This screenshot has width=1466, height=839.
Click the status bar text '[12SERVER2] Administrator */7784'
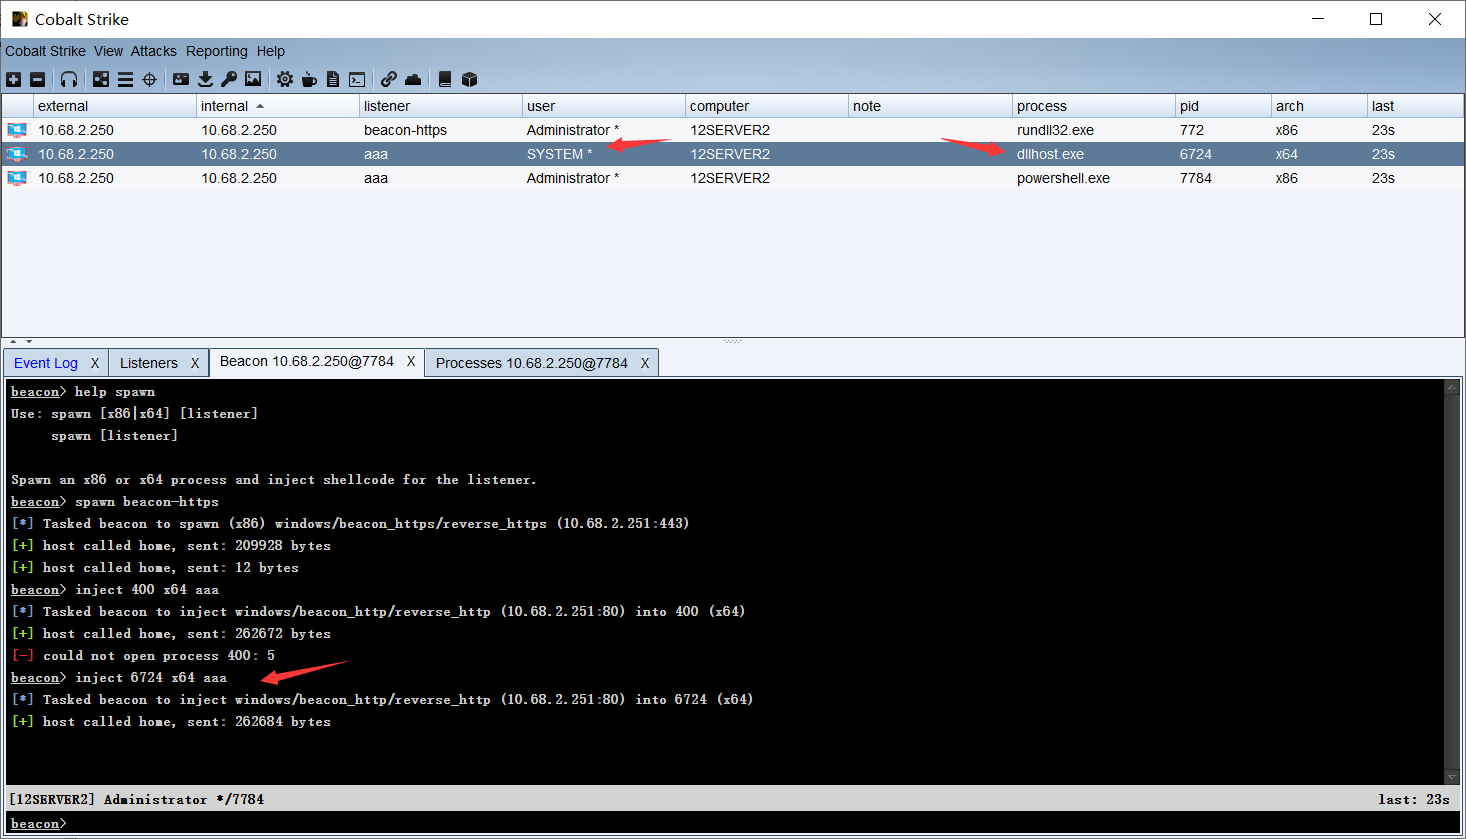tap(137, 799)
